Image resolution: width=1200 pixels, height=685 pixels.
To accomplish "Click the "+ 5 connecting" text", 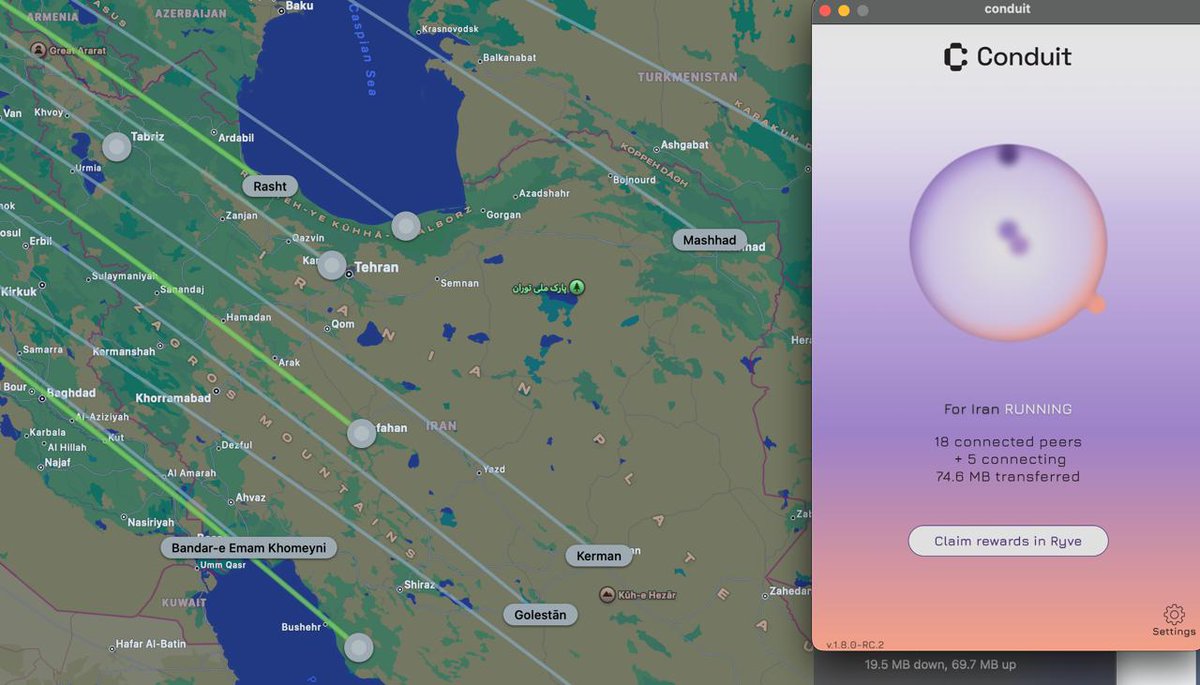I will (1010, 460).
